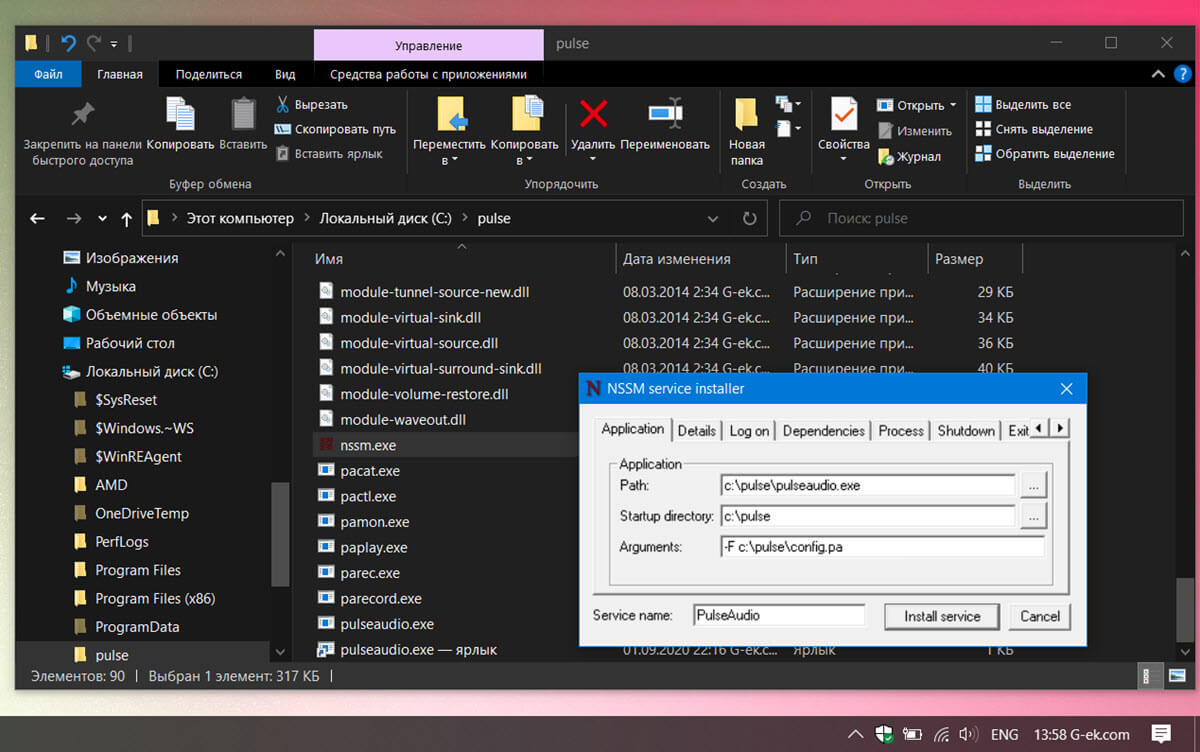
Task: Click the Pin to Quick Access icon
Action: click(x=83, y=114)
